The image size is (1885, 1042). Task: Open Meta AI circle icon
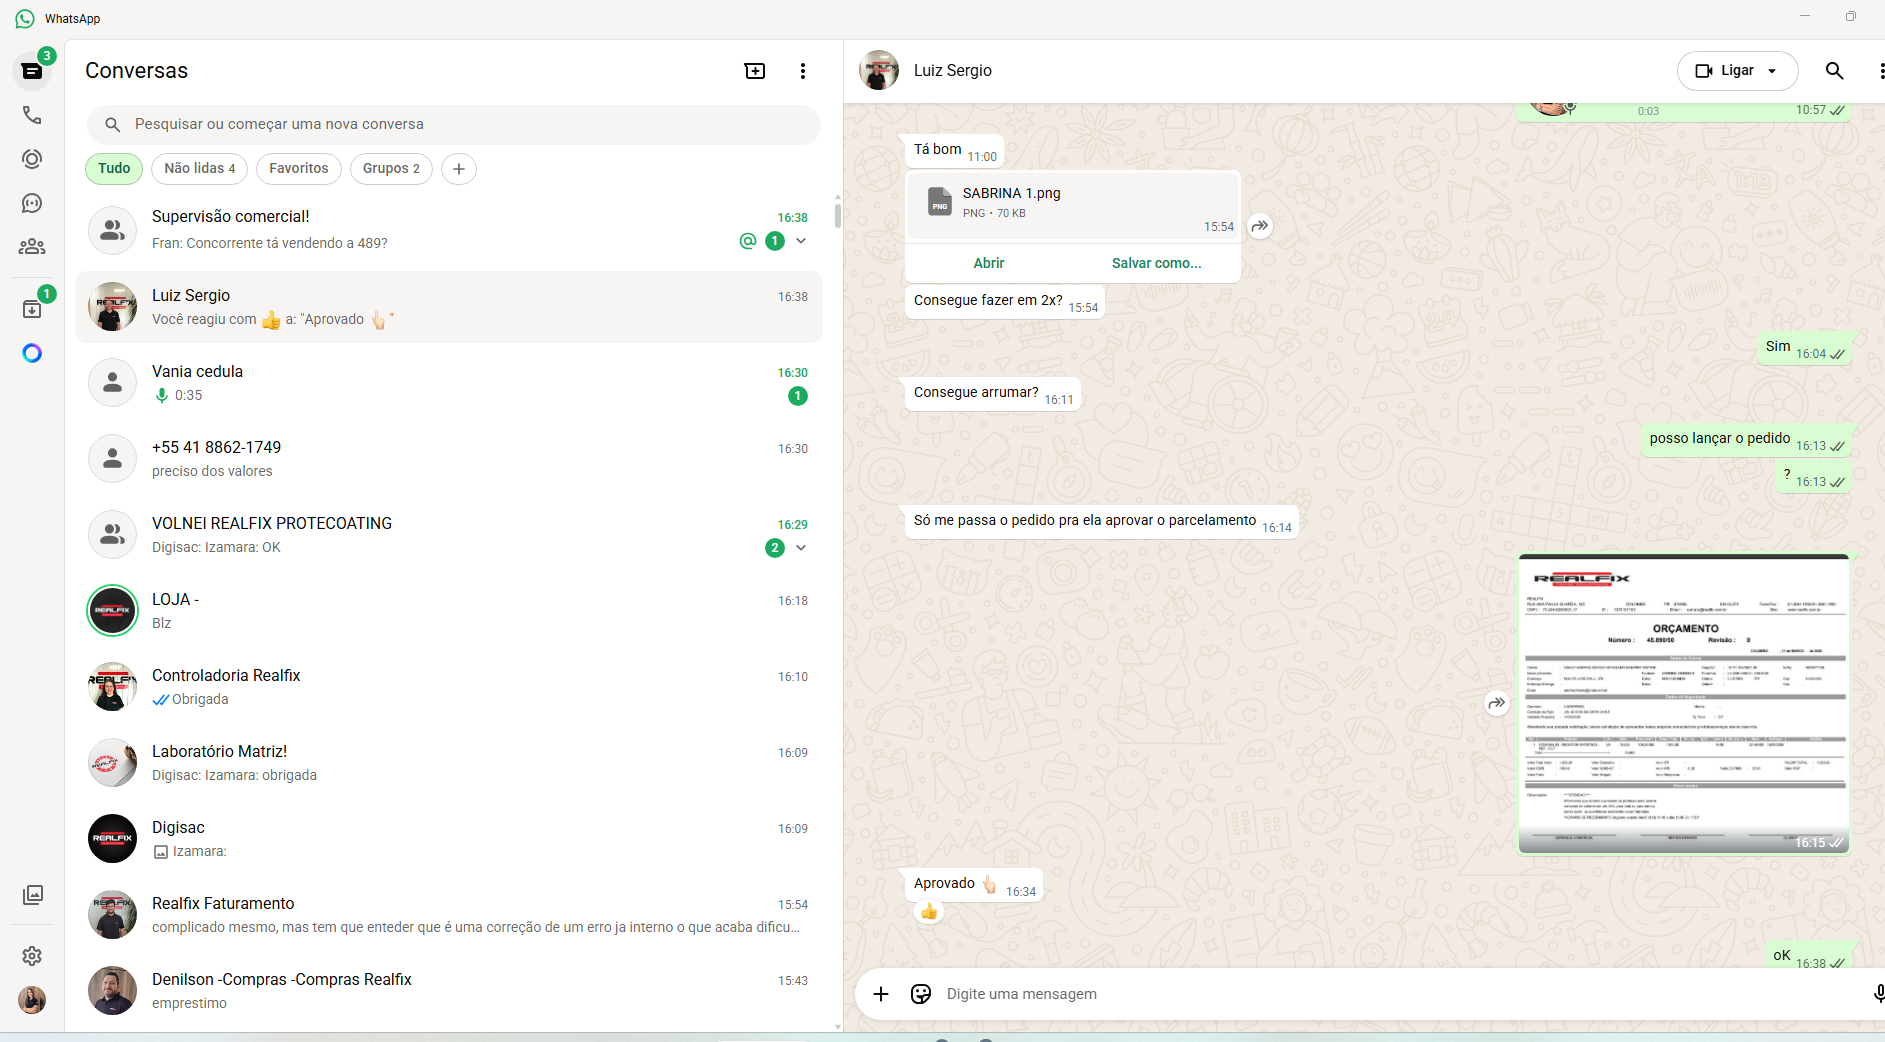click(x=32, y=353)
